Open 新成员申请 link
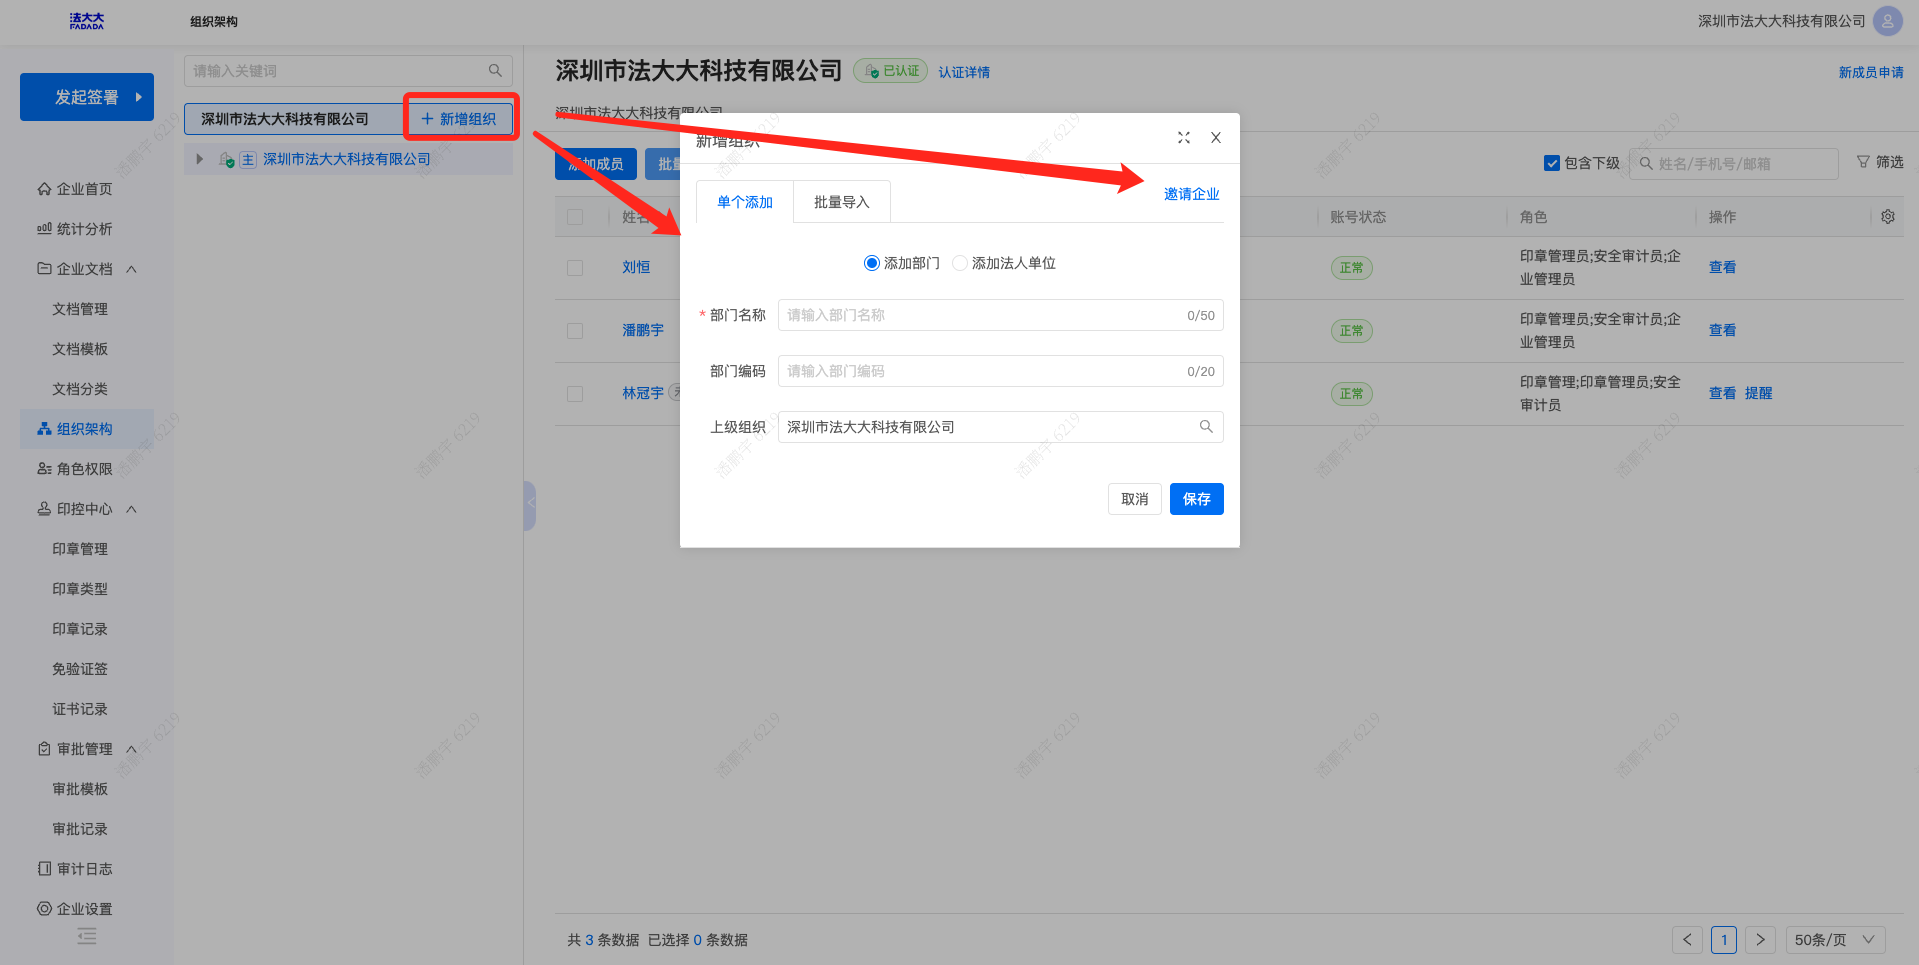1919x965 pixels. tap(1871, 72)
